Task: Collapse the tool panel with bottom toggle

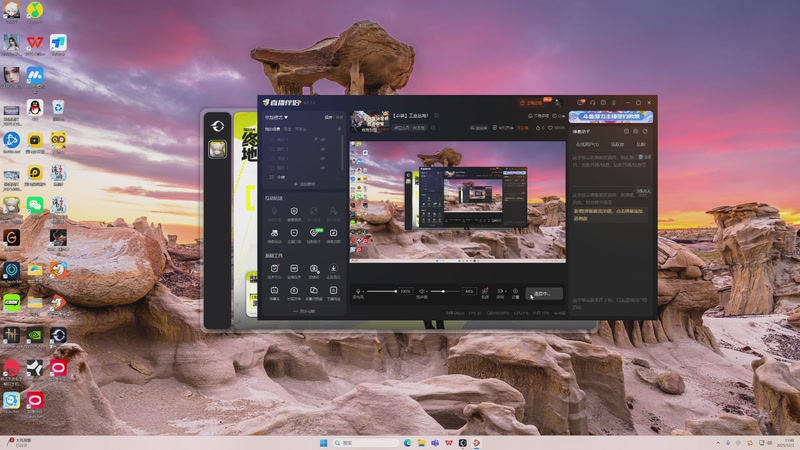Action: [304, 311]
